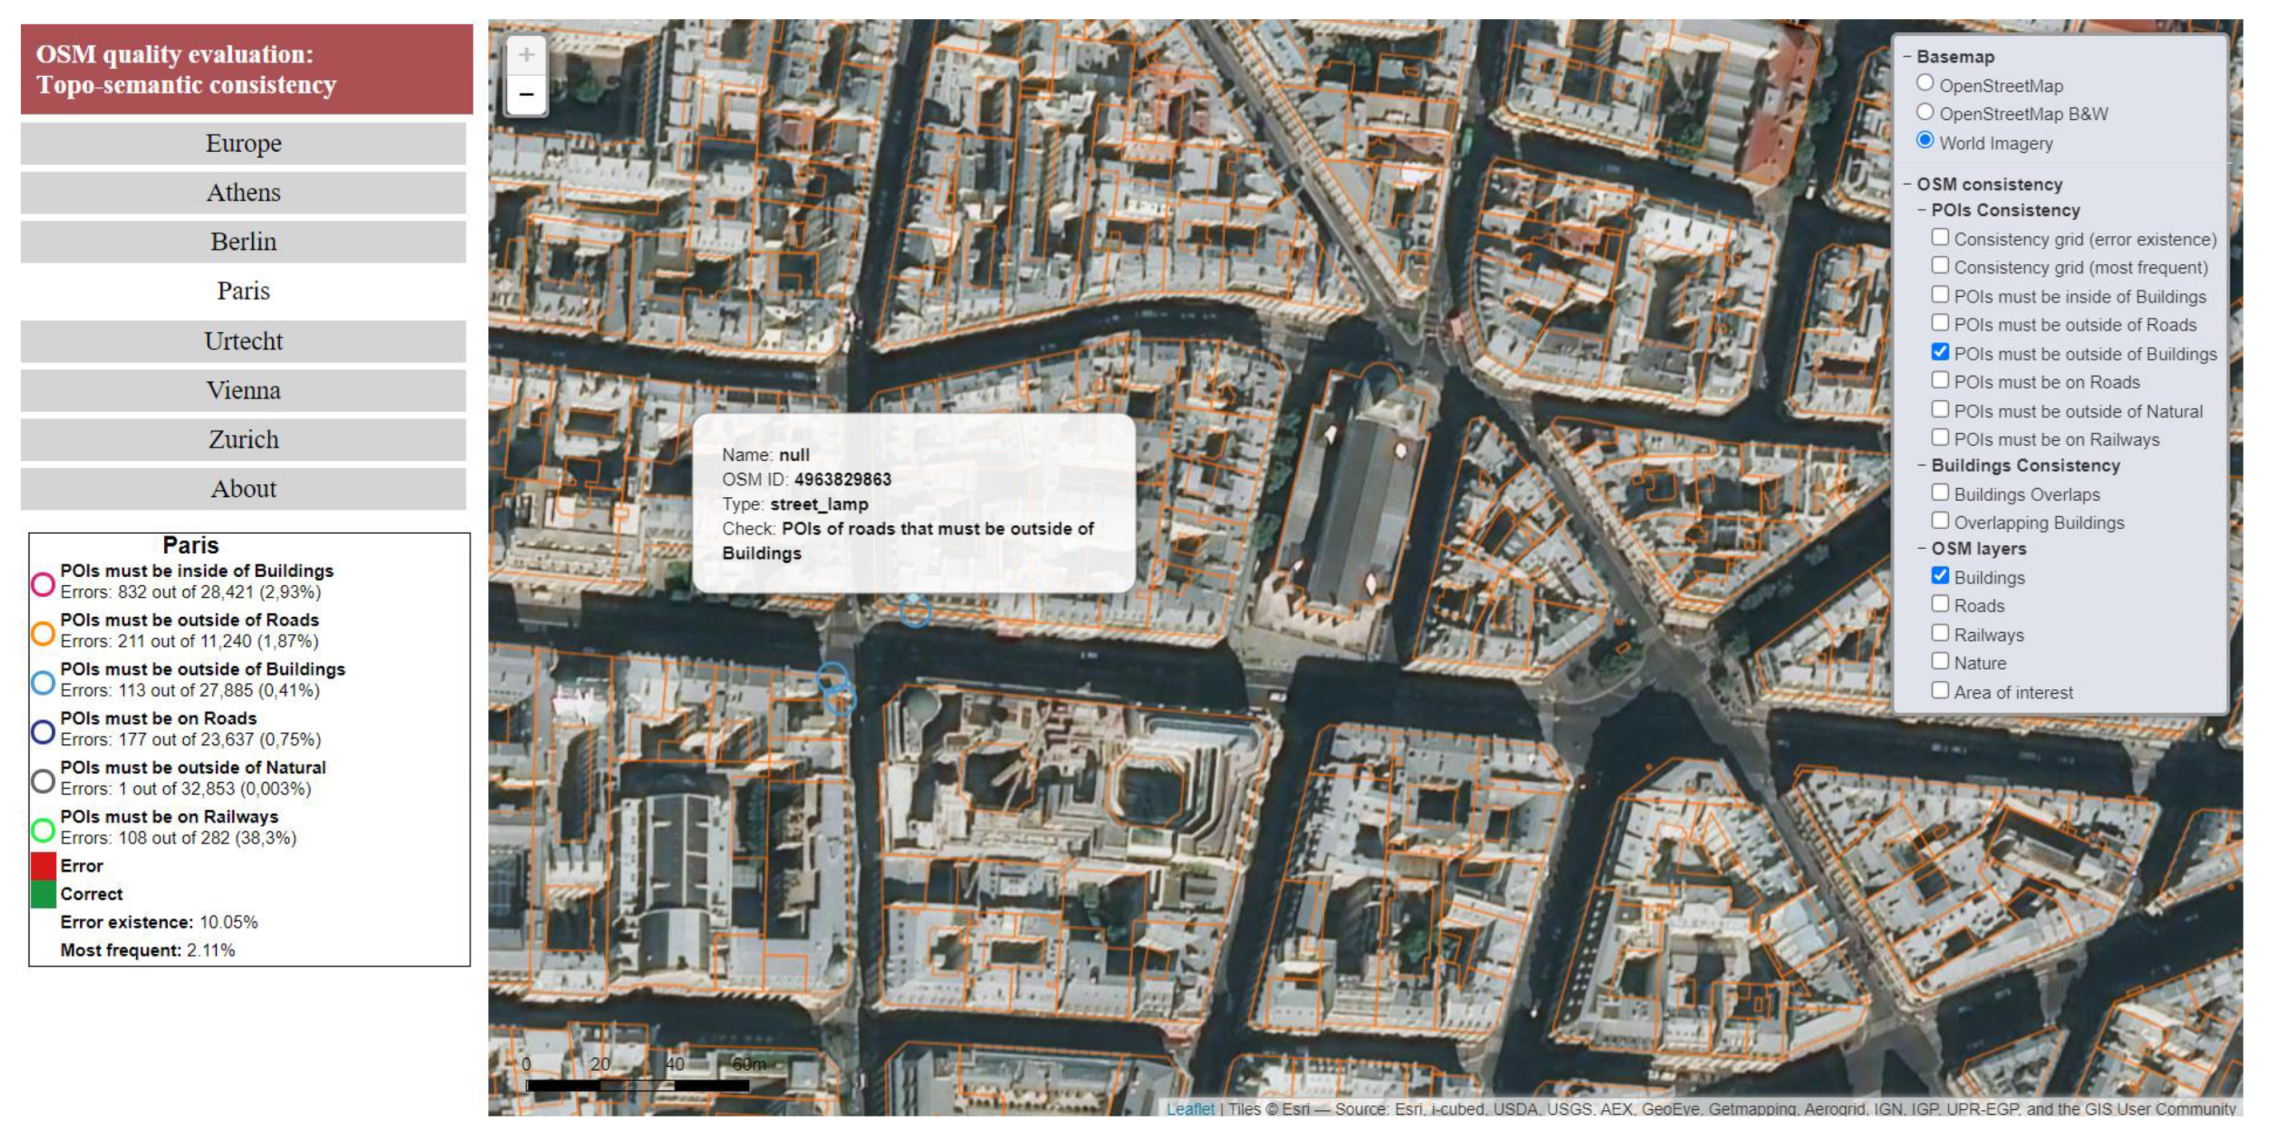Collapse the POIs Consistency group
The image size is (2269, 1142).
point(1922,210)
